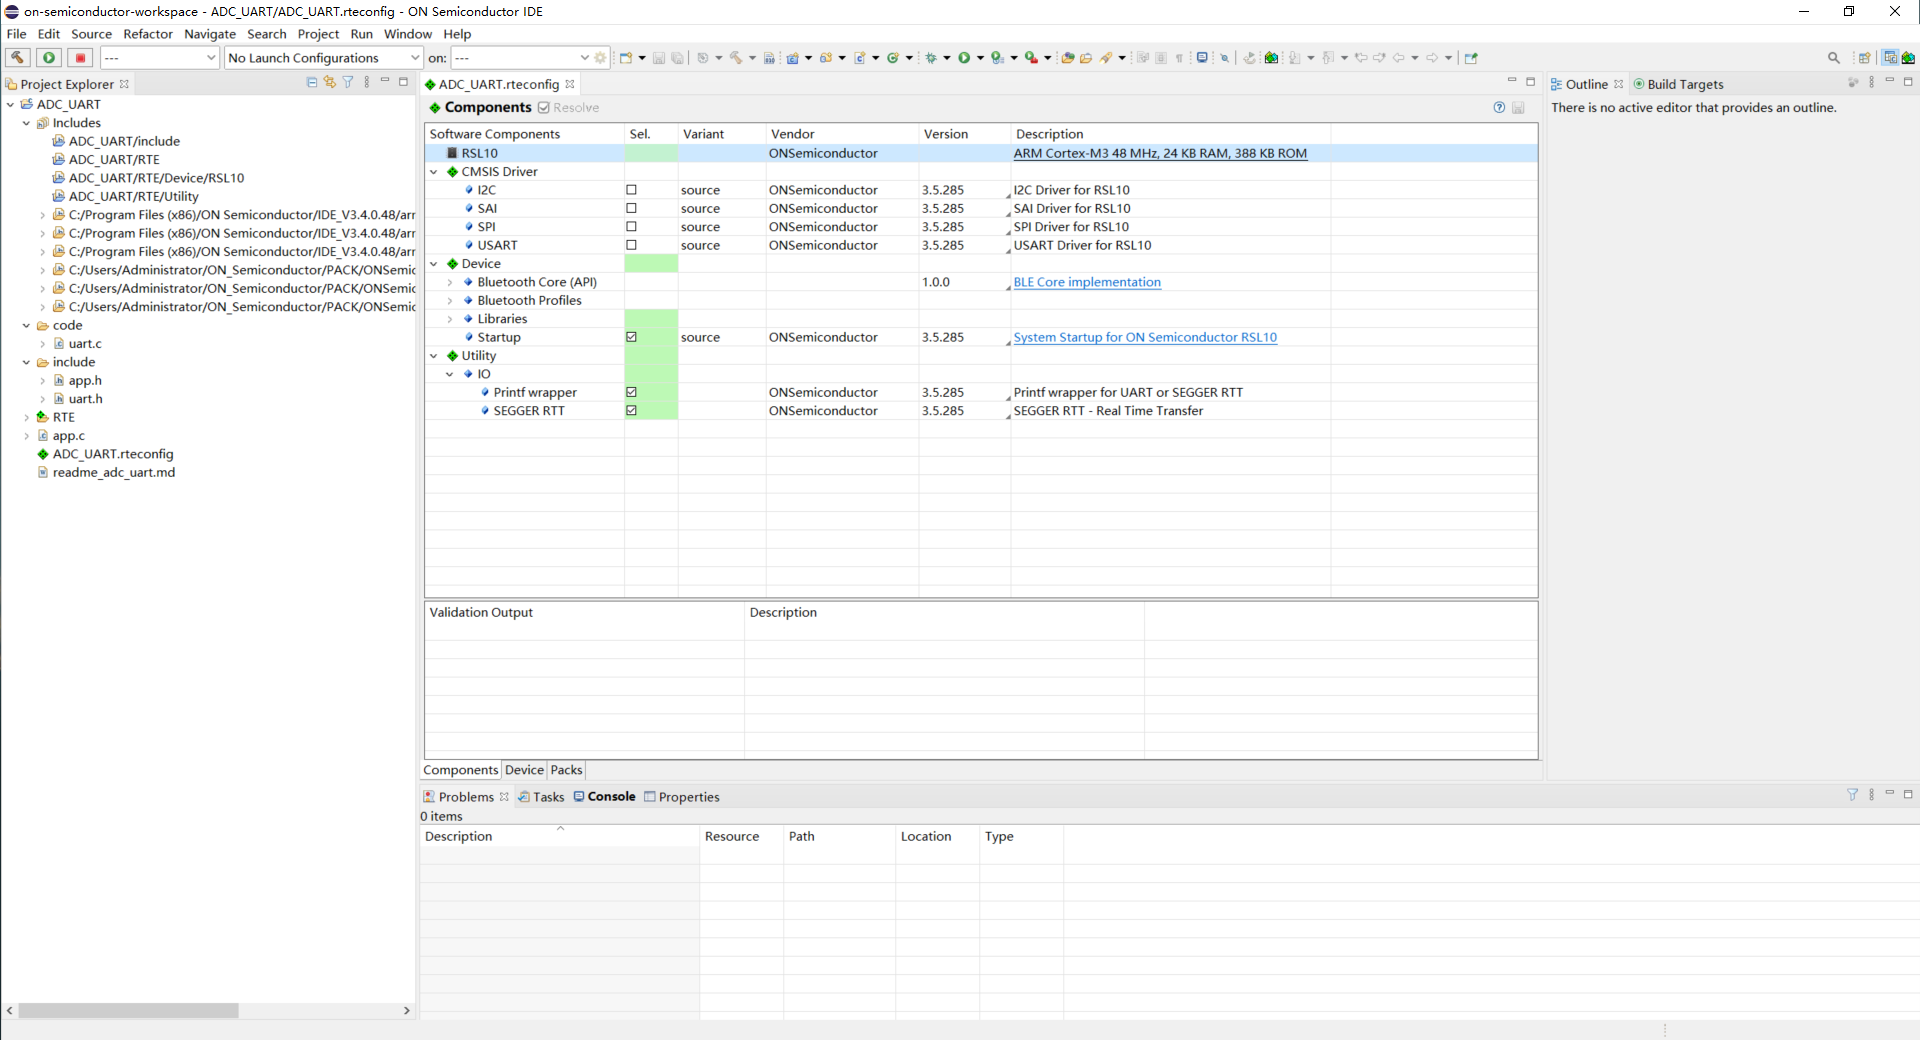Image resolution: width=1920 pixels, height=1040 pixels.
Task: Uncheck the SEGGER RTT checkbox
Action: click(x=631, y=411)
